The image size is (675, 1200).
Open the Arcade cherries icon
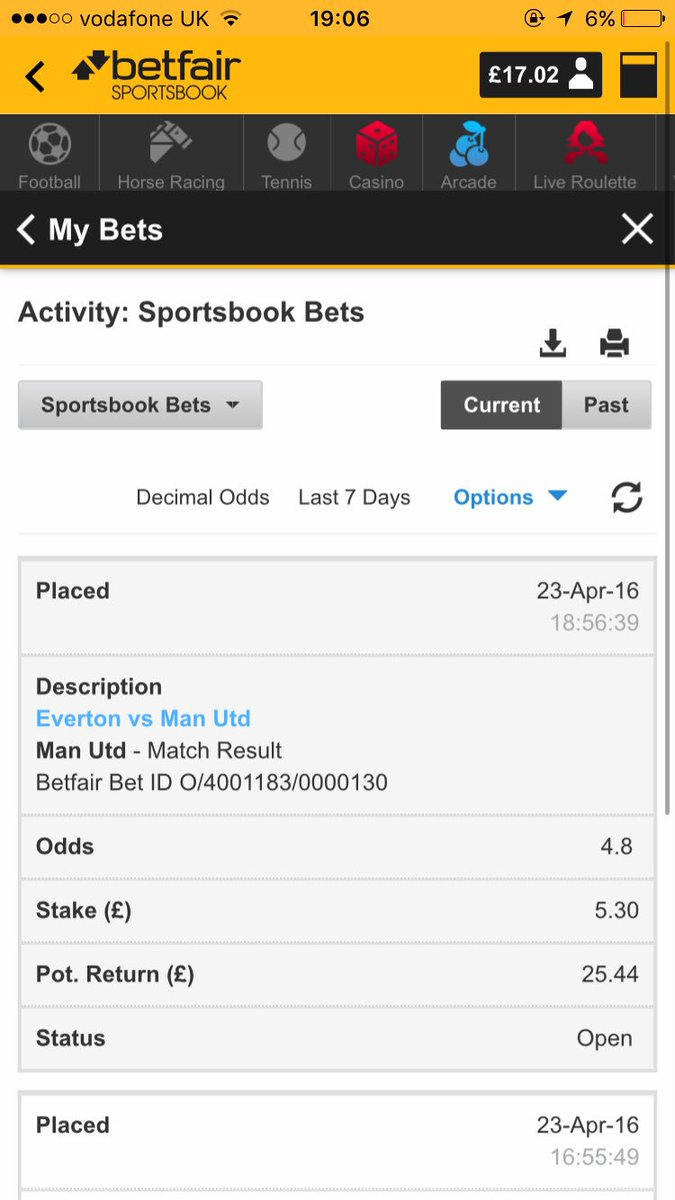click(468, 144)
